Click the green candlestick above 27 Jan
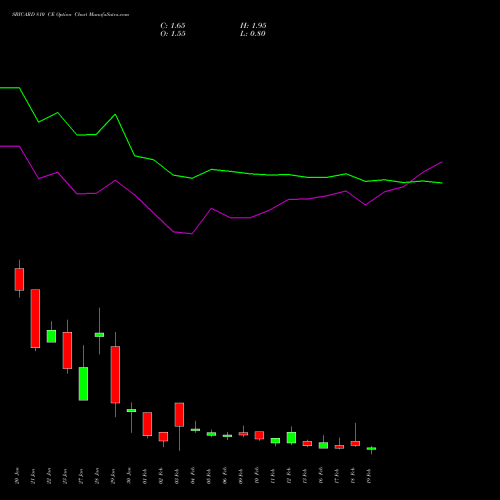The image size is (500, 500). [83, 384]
